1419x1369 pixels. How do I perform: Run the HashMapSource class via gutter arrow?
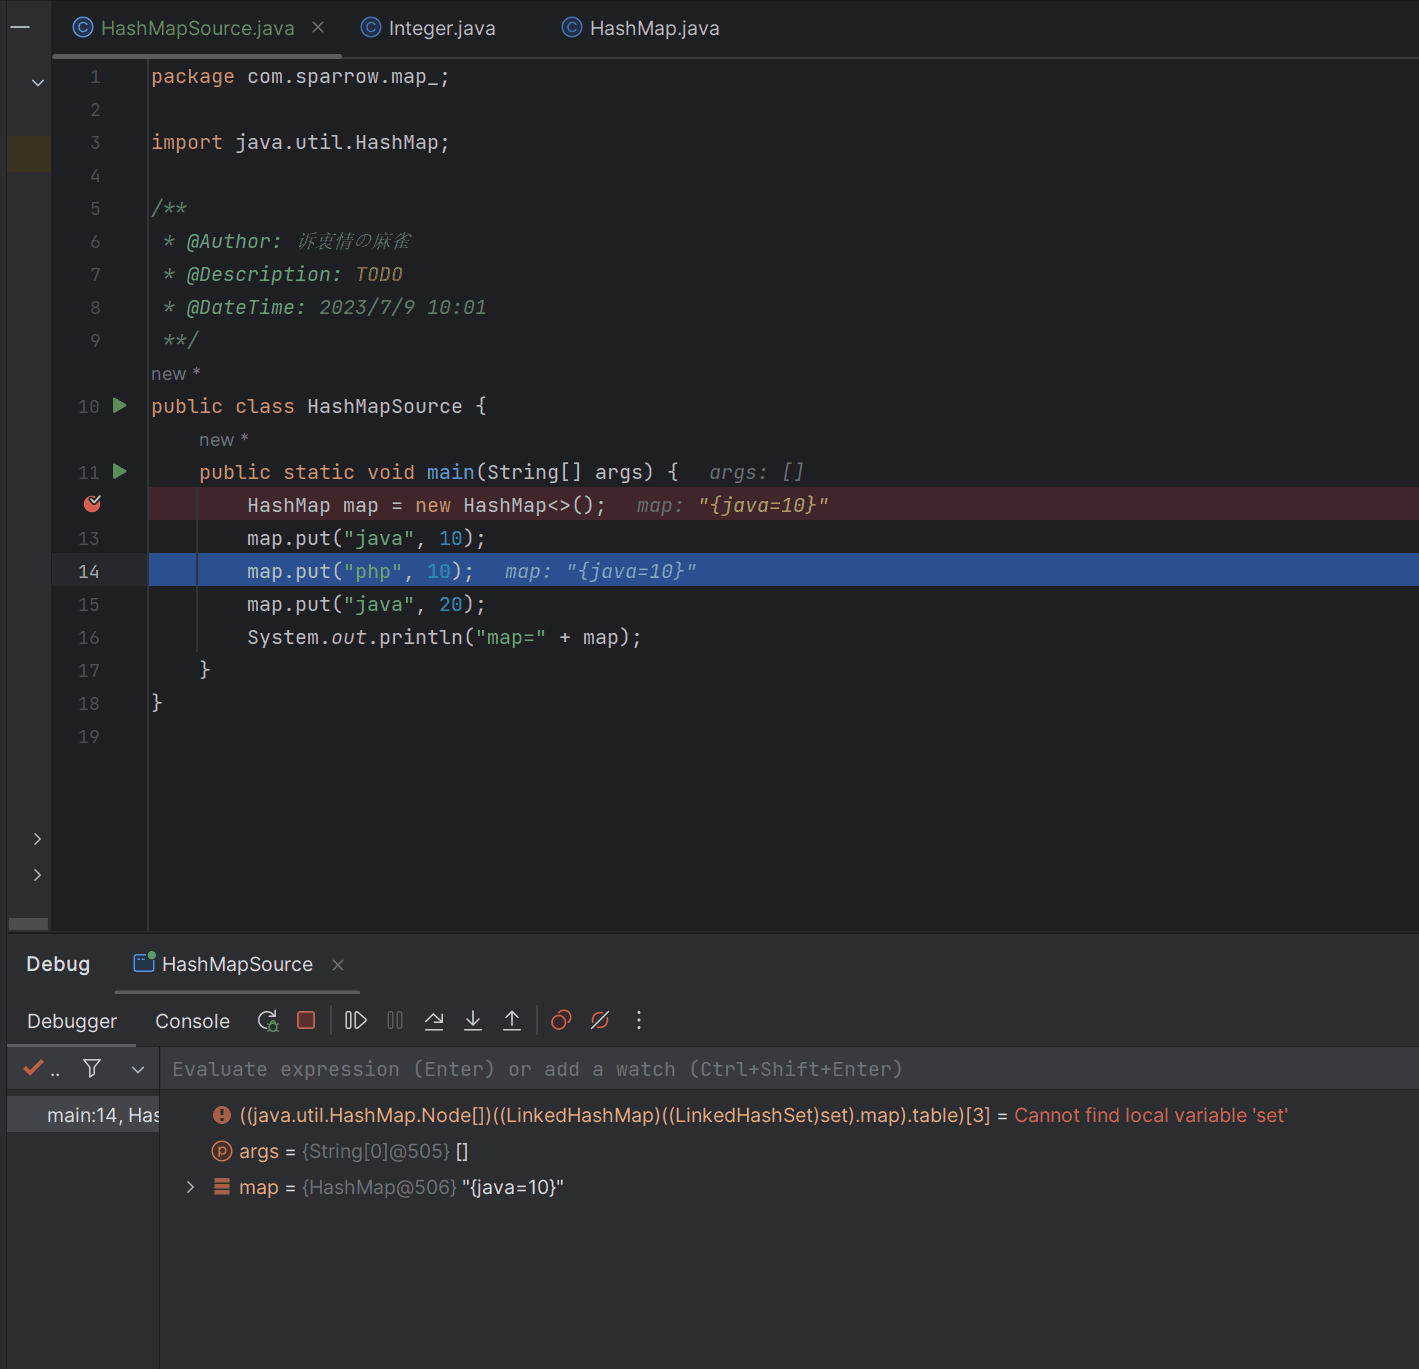point(120,406)
